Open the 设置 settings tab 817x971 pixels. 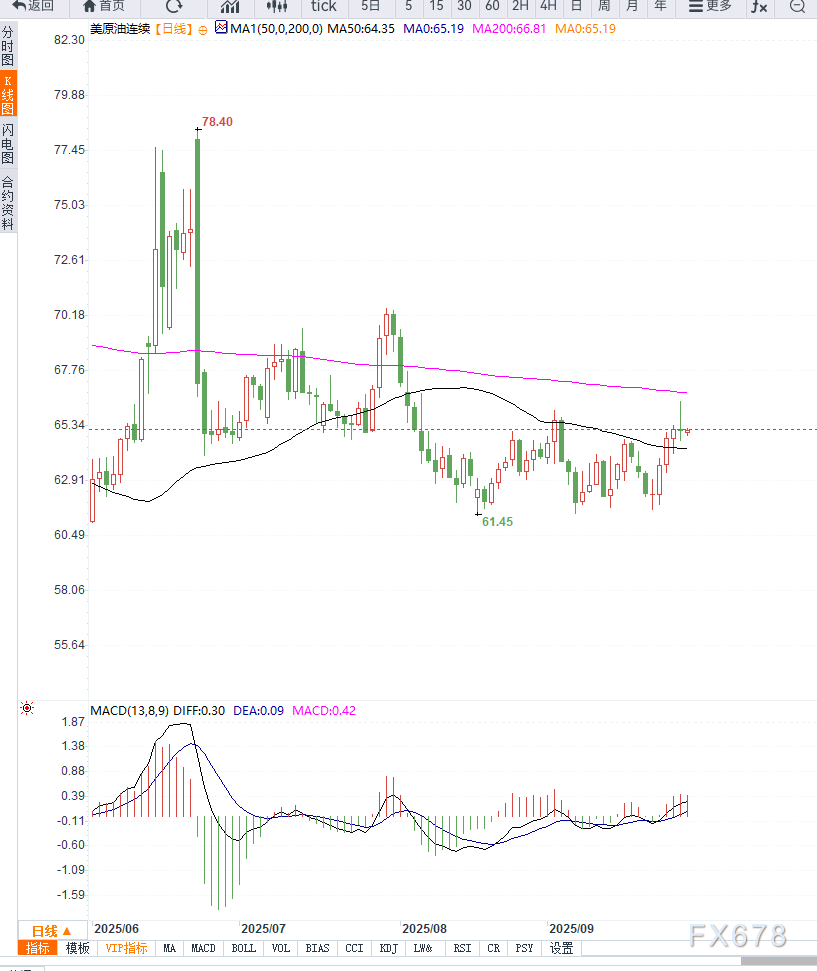(x=562, y=948)
